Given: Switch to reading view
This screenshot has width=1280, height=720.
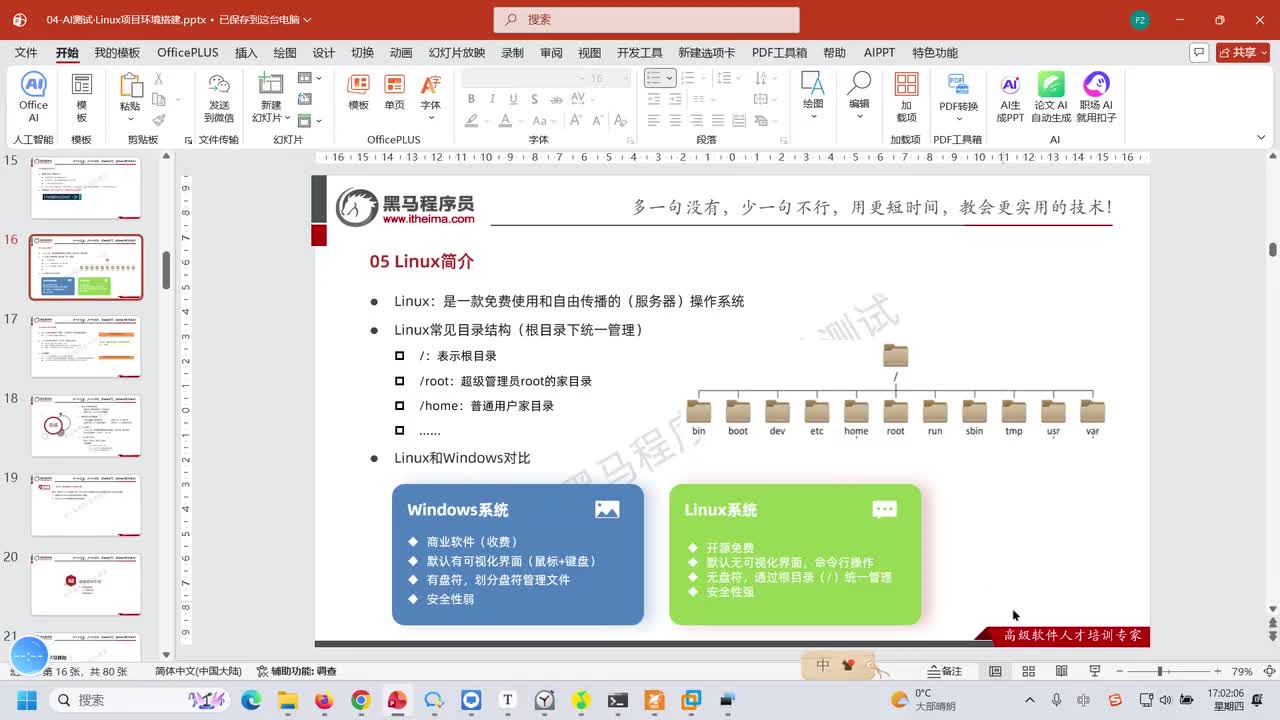Looking at the screenshot, I should pos(1061,671).
